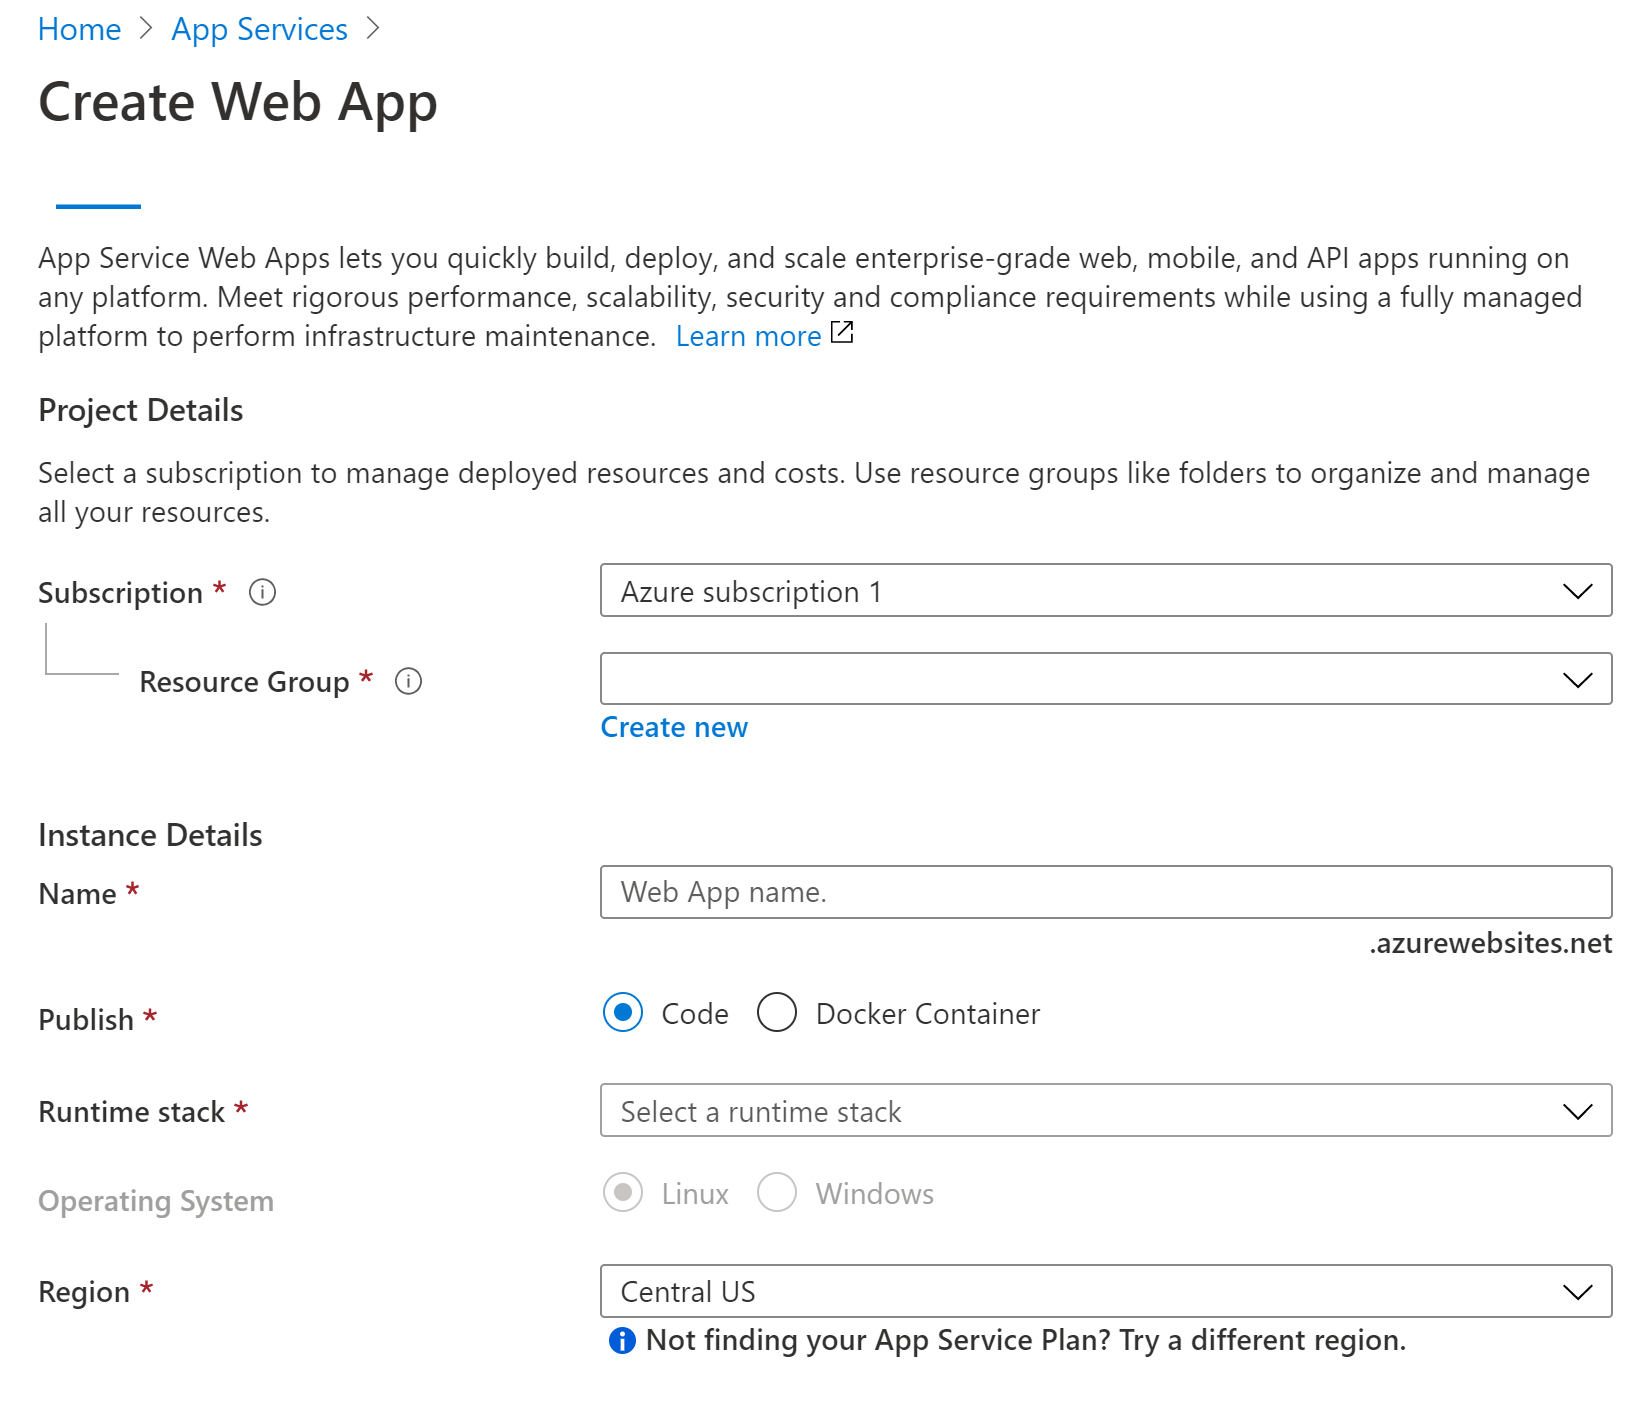
Task: Click the Publish field label
Action: click(86, 1020)
